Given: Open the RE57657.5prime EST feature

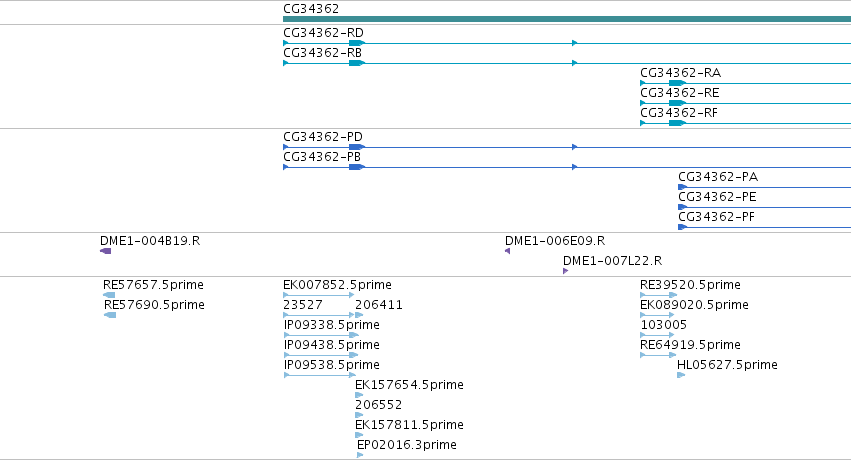Looking at the screenshot, I should pyautogui.click(x=109, y=295).
